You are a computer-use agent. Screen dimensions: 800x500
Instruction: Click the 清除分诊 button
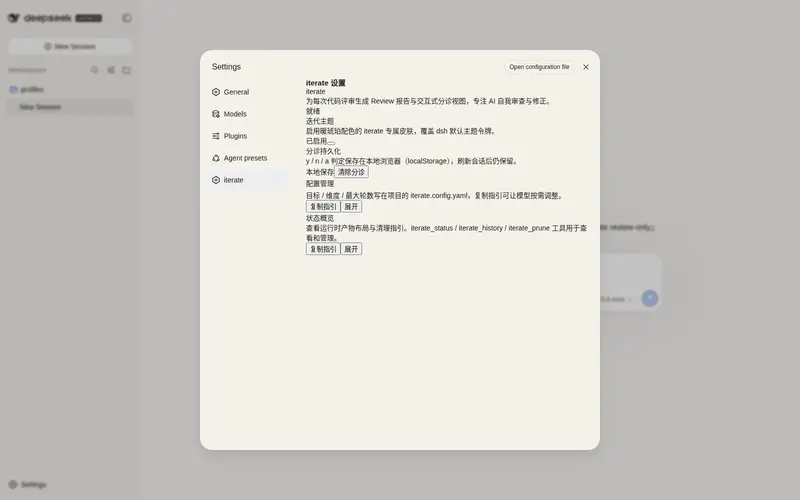point(351,172)
